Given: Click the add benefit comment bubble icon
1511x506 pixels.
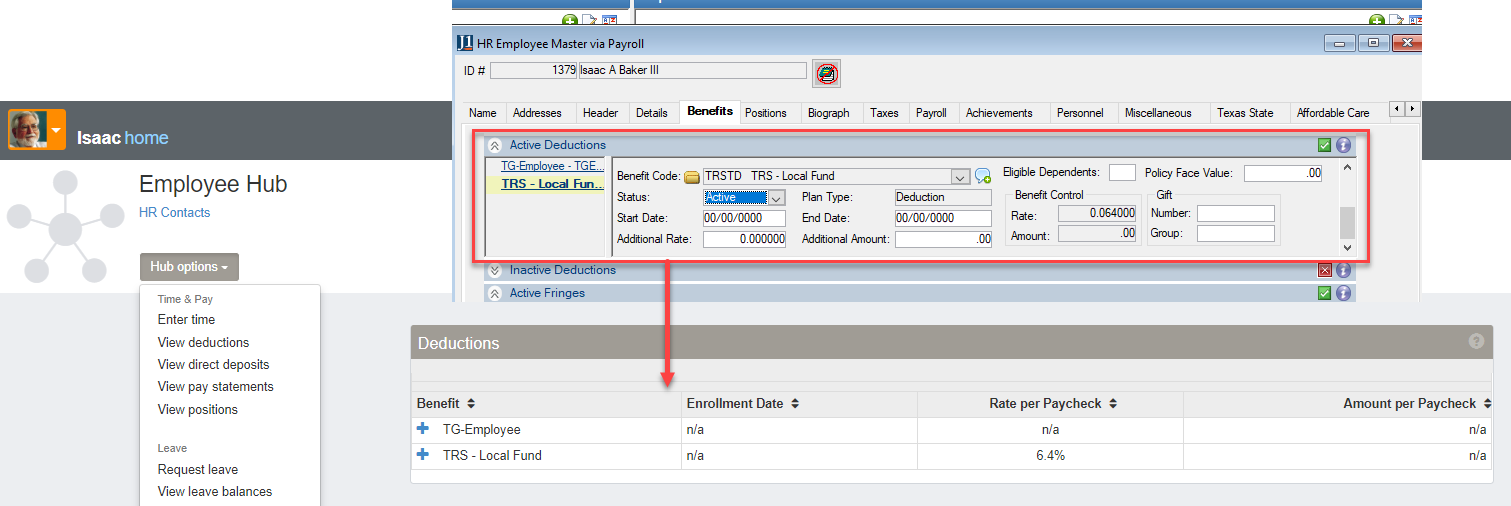Looking at the screenshot, I should coord(982,177).
